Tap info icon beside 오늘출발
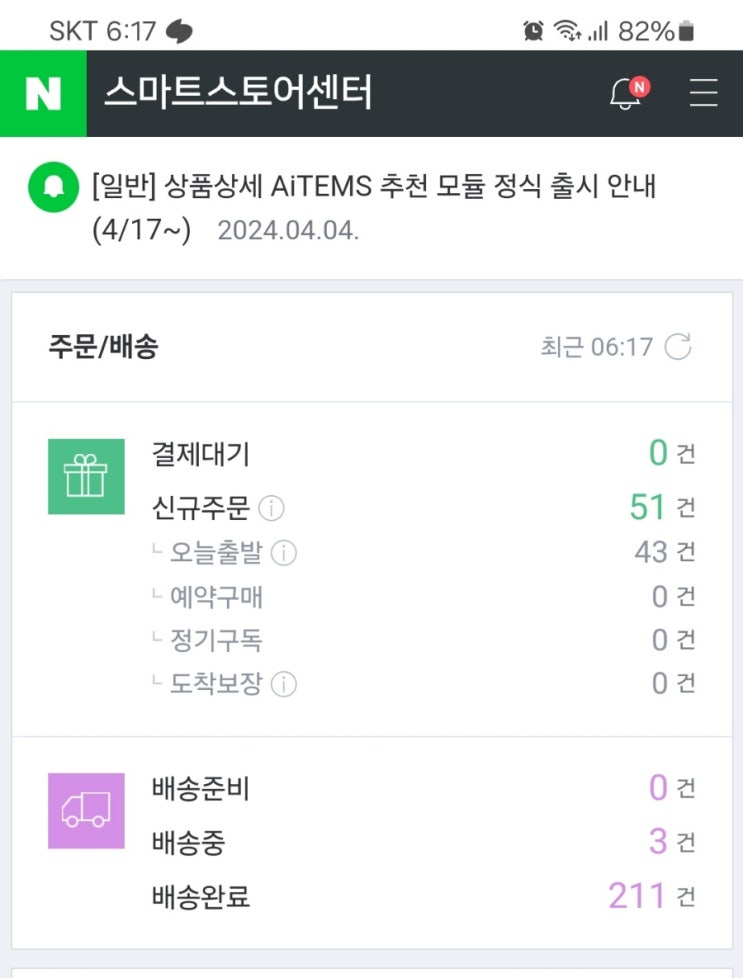Image resolution: width=743 pixels, height=978 pixels. (284, 553)
